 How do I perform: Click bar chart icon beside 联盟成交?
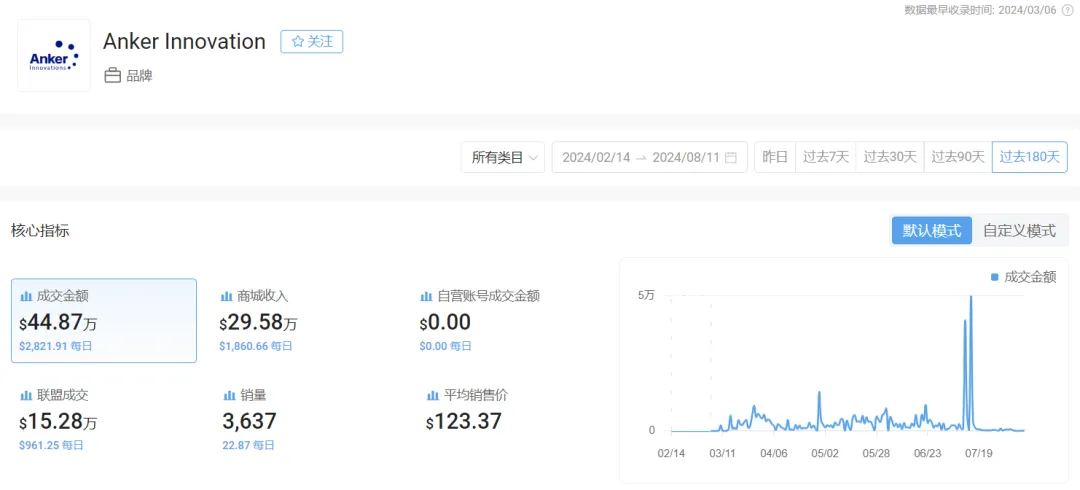[x=26, y=396]
